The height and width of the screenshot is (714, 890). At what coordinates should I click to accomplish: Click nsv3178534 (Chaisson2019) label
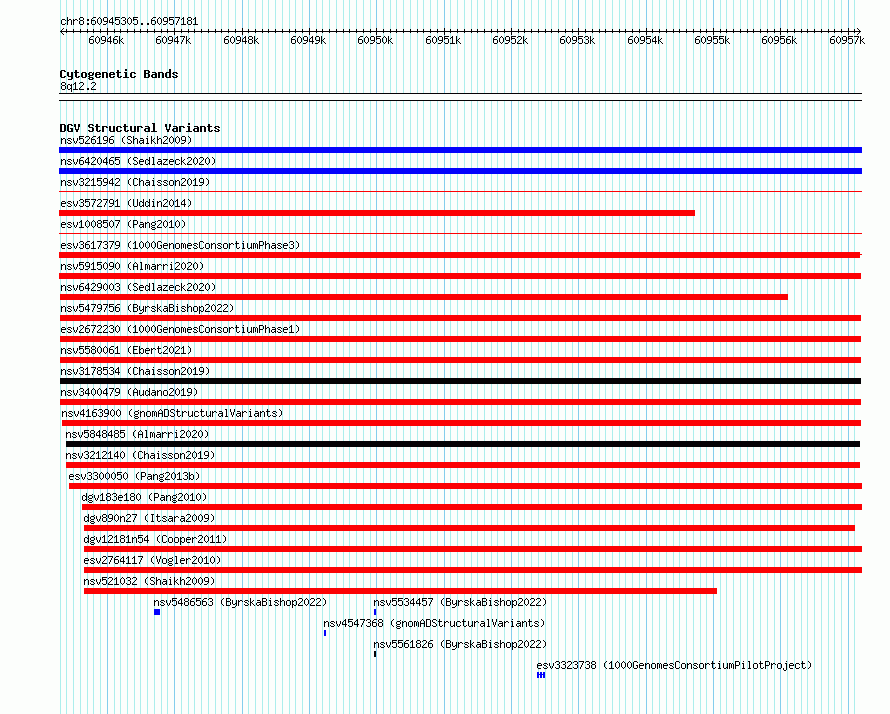pos(135,371)
